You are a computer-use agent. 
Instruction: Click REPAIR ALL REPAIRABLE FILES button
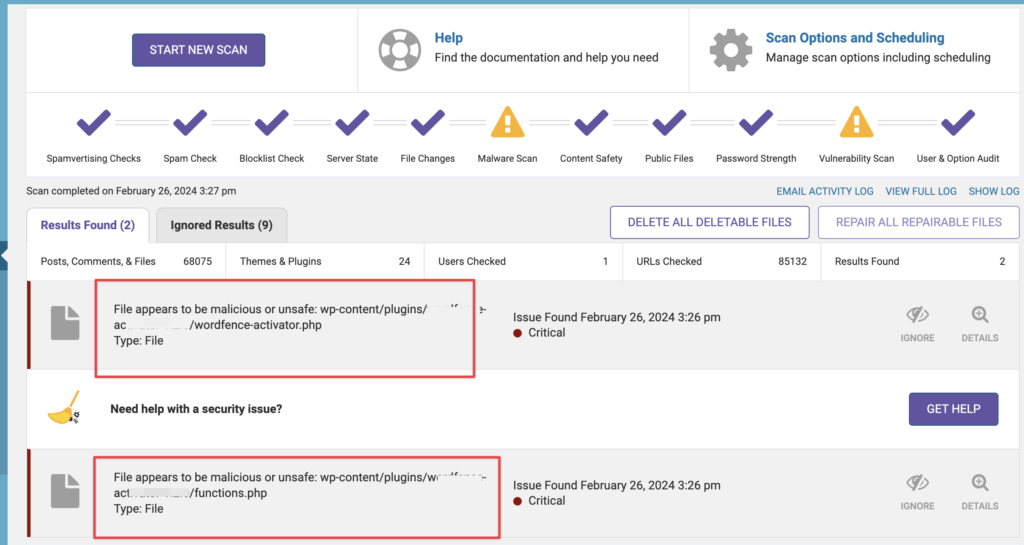918,223
